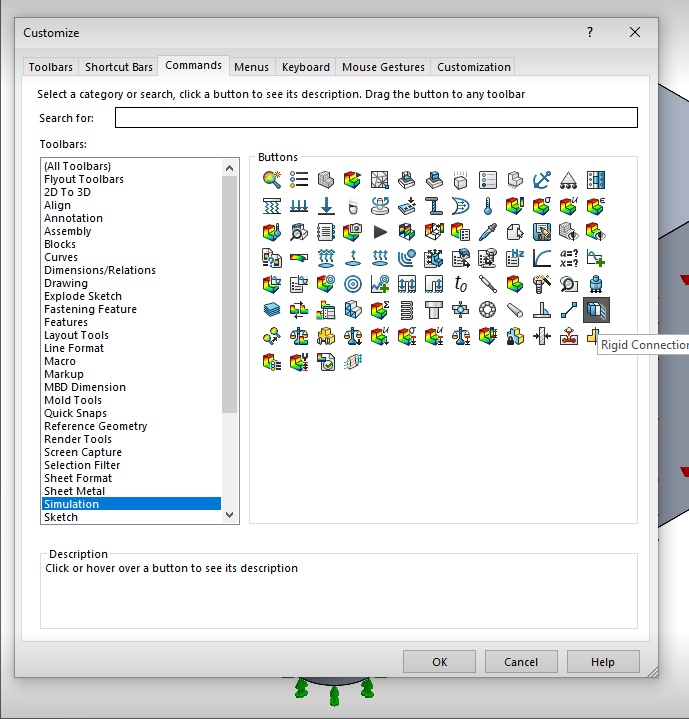Click the Create Mesh gray meshed-block icon
This screenshot has height=719, width=689.
point(326,180)
